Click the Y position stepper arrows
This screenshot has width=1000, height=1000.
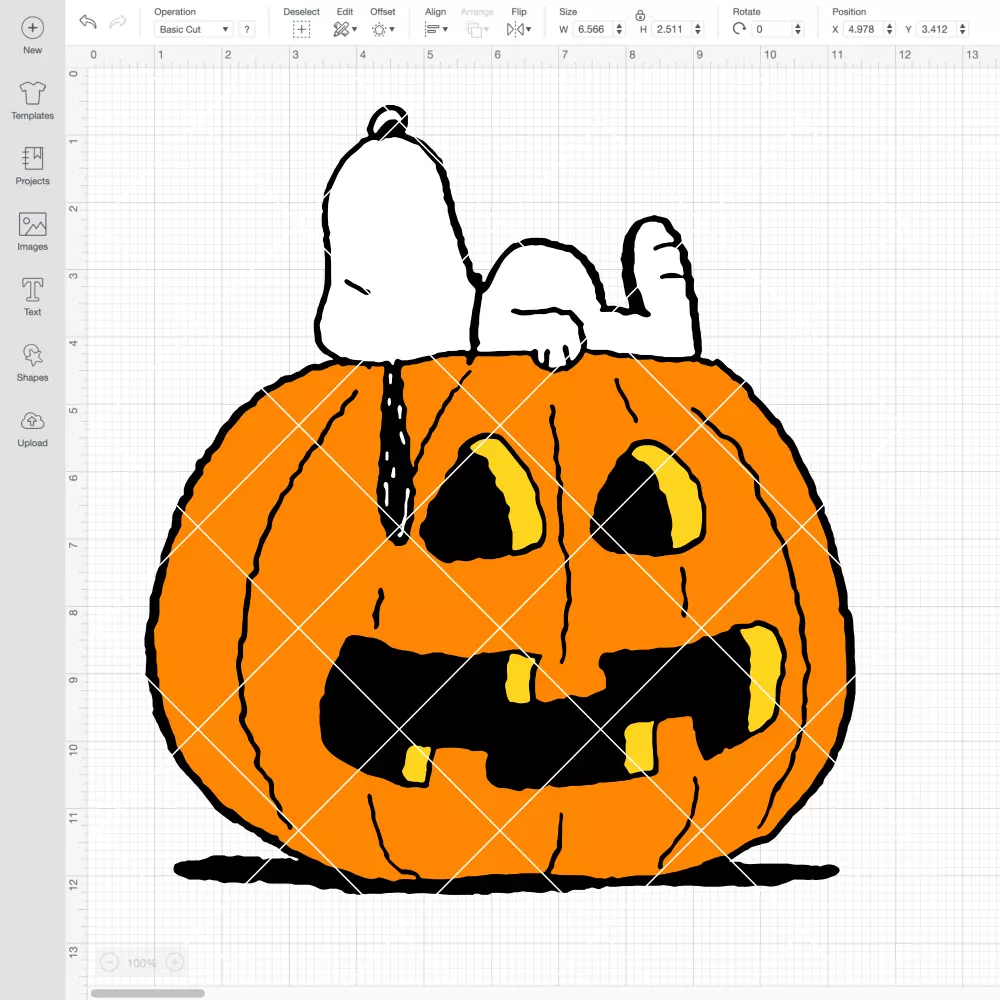pyautogui.click(x=963, y=29)
